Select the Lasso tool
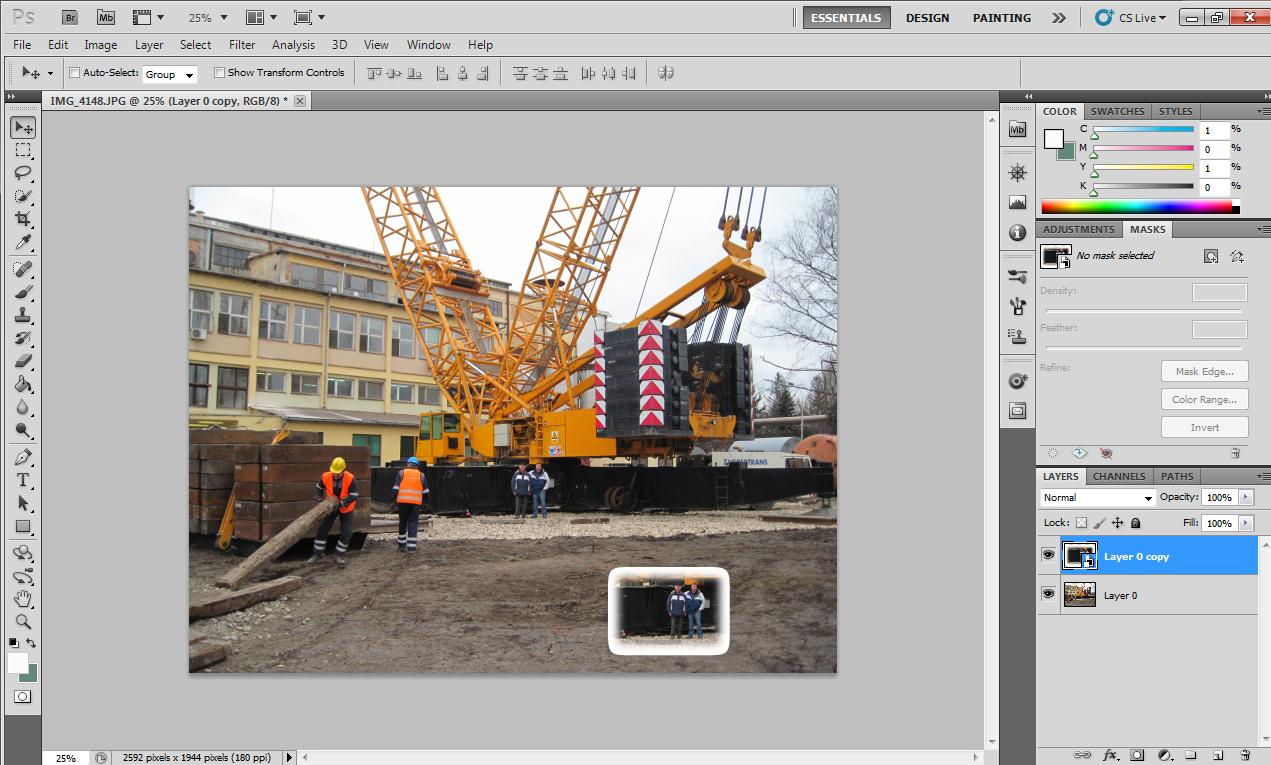This screenshot has width=1271, height=765. coord(23,173)
